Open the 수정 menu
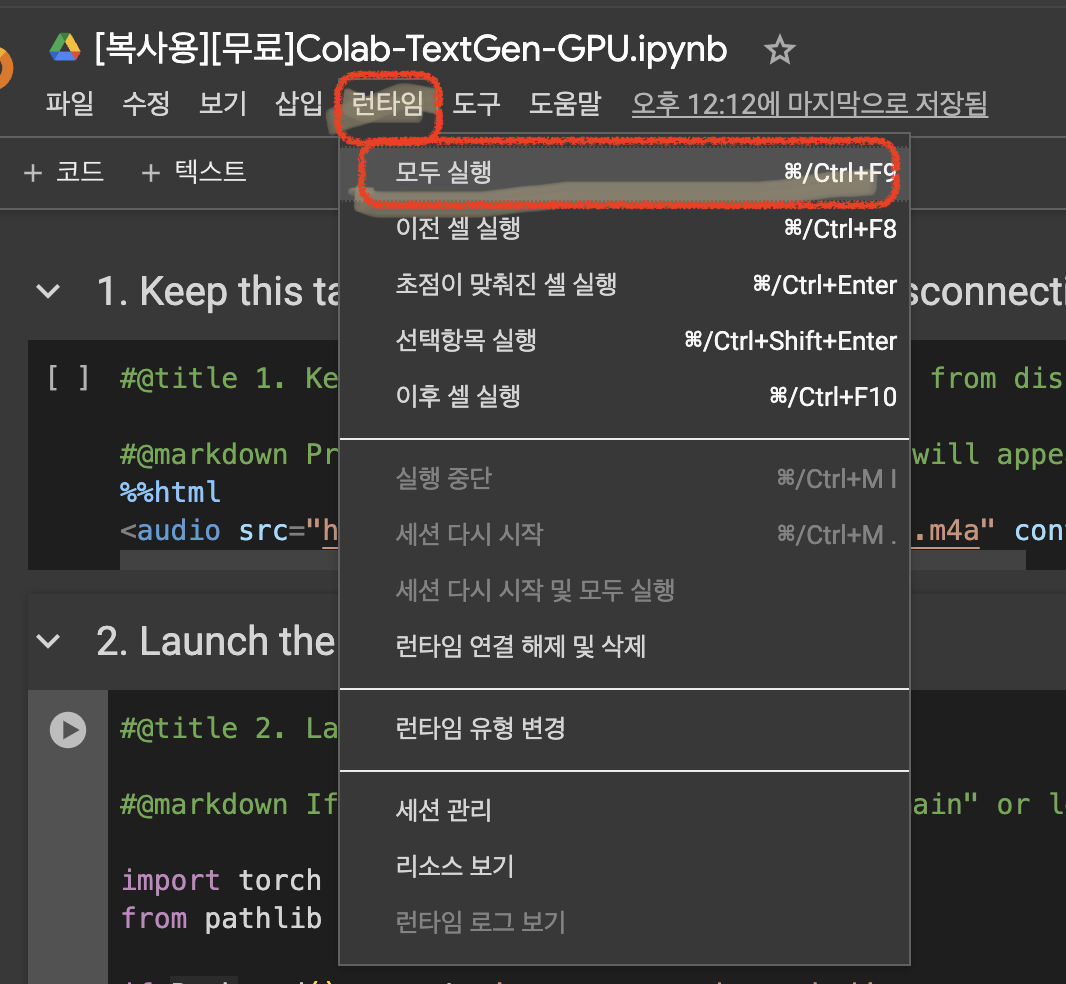 [x=145, y=103]
